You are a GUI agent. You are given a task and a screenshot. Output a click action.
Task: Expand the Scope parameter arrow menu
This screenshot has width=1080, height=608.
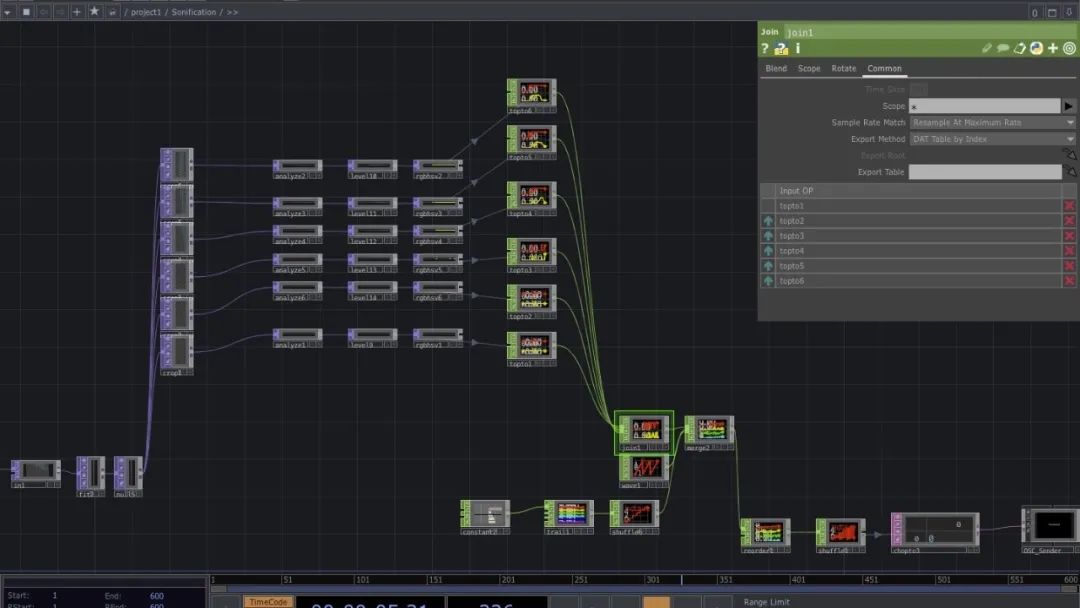click(1069, 106)
